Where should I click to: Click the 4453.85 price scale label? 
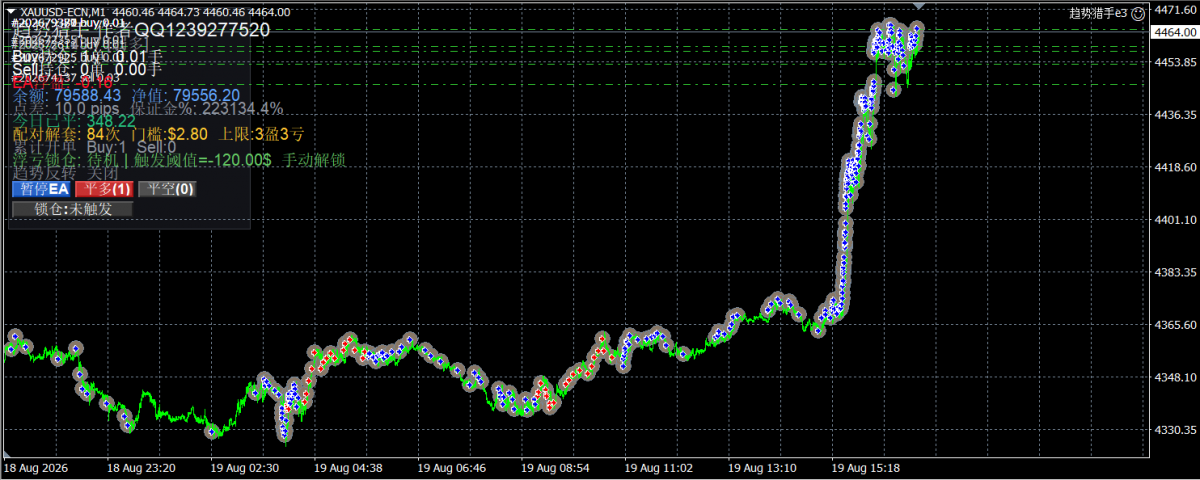pos(1175,62)
